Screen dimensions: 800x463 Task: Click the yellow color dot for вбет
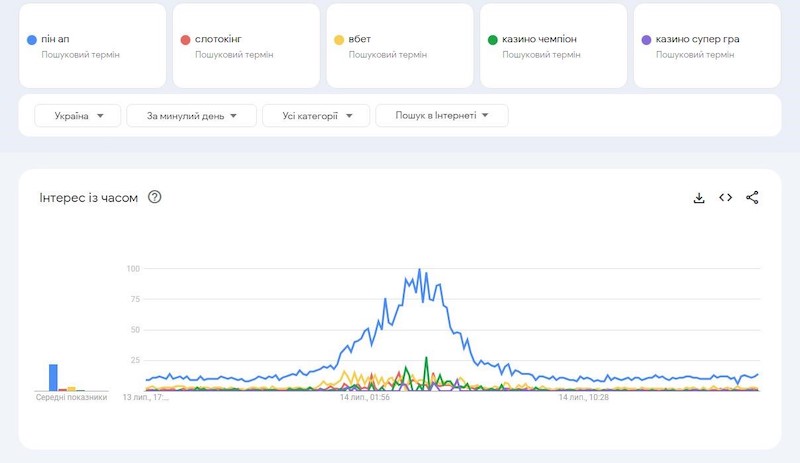point(339,40)
